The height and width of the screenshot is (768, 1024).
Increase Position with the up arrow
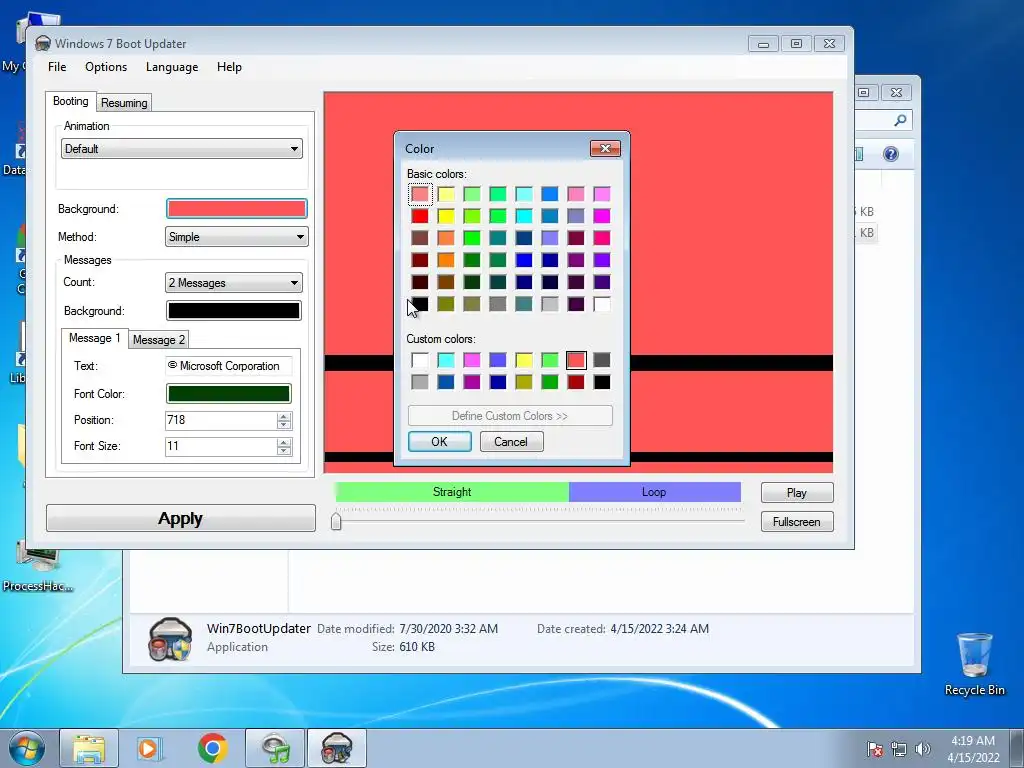284,416
